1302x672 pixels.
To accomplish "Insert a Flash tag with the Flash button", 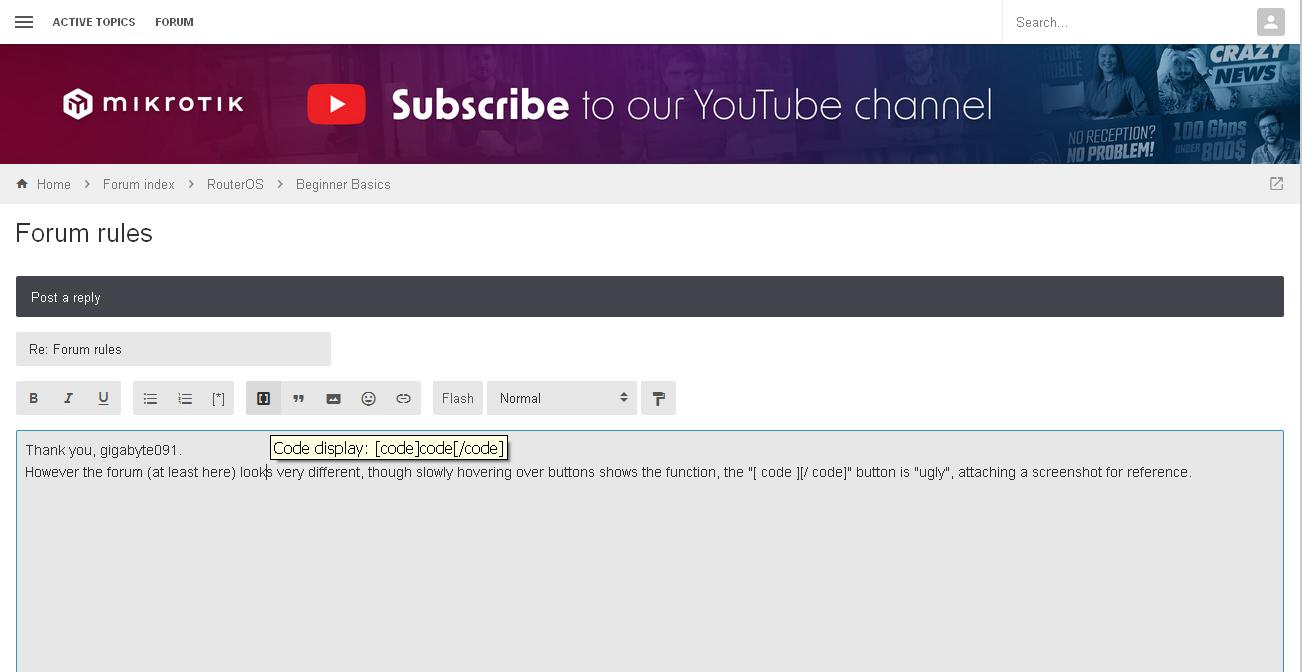I will tap(458, 398).
